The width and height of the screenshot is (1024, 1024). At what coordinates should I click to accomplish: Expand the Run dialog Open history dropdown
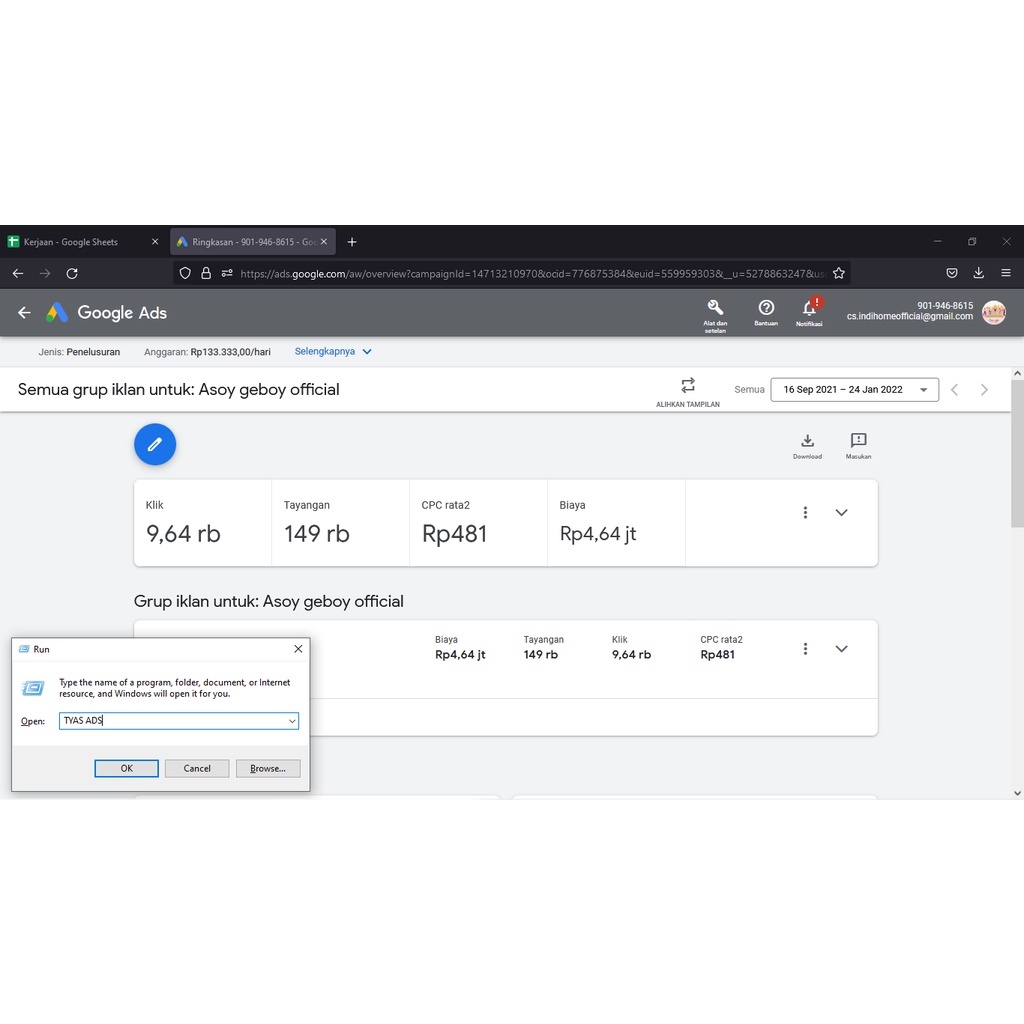pos(292,721)
